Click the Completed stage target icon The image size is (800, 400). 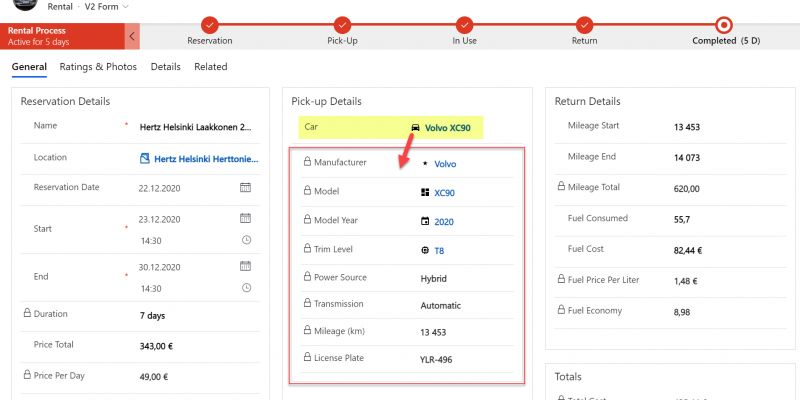click(723, 24)
